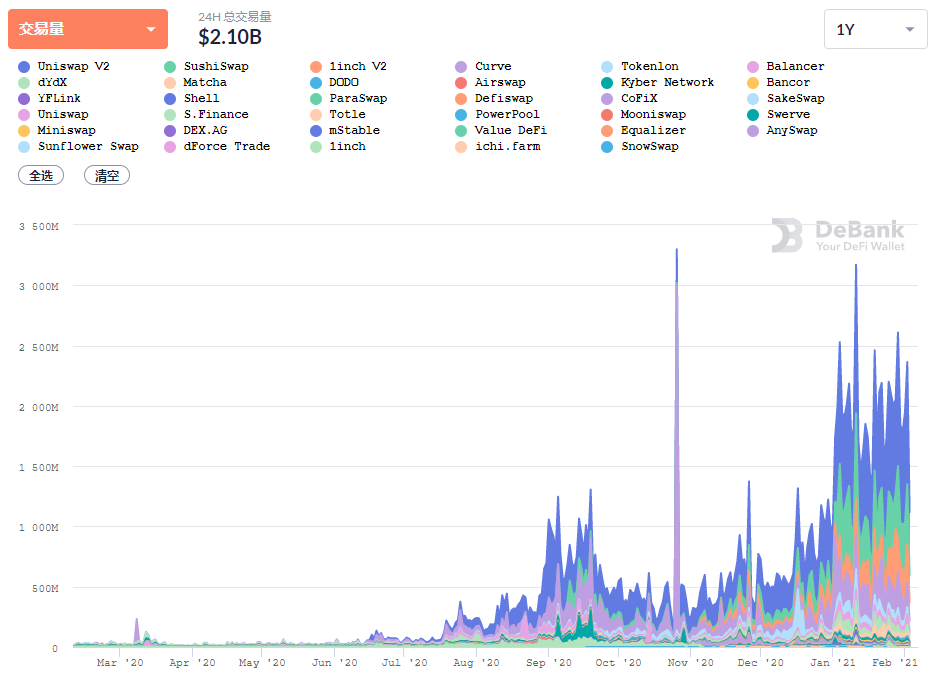Toggle SushiSwap series in legend
The width and height of the screenshot is (930, 685).
coord(206,66)
